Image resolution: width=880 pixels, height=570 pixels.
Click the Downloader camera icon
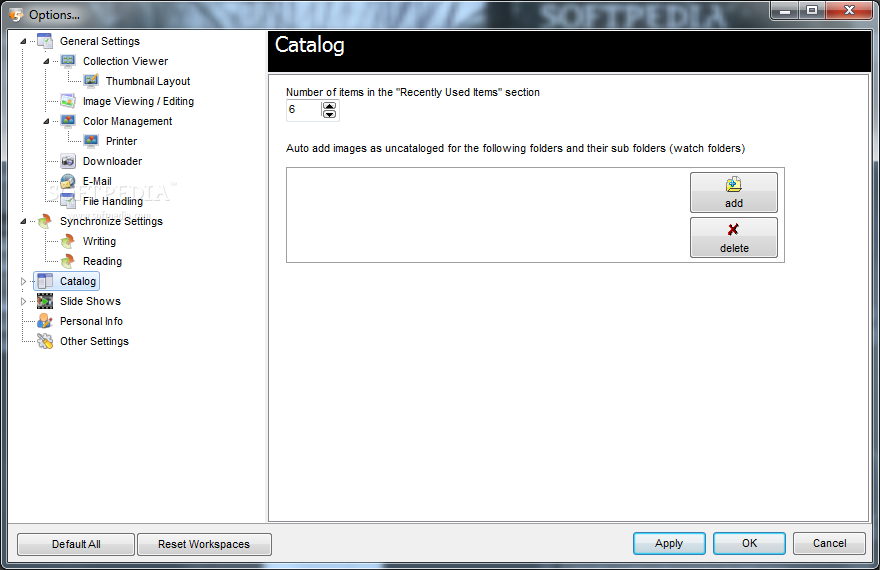[x=68, y=161]
